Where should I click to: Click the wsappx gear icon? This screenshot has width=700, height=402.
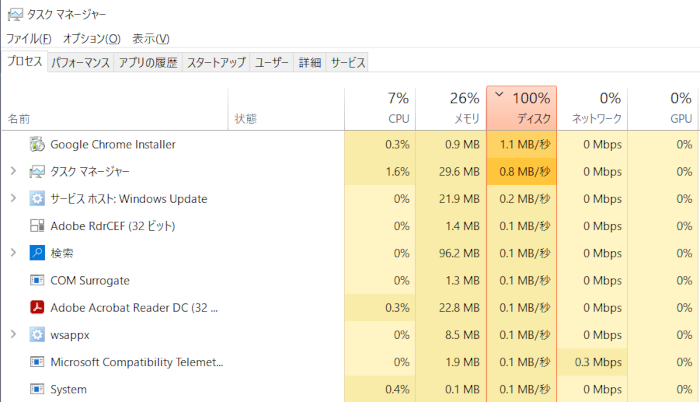pyautogui.click(x=37, y=335)
